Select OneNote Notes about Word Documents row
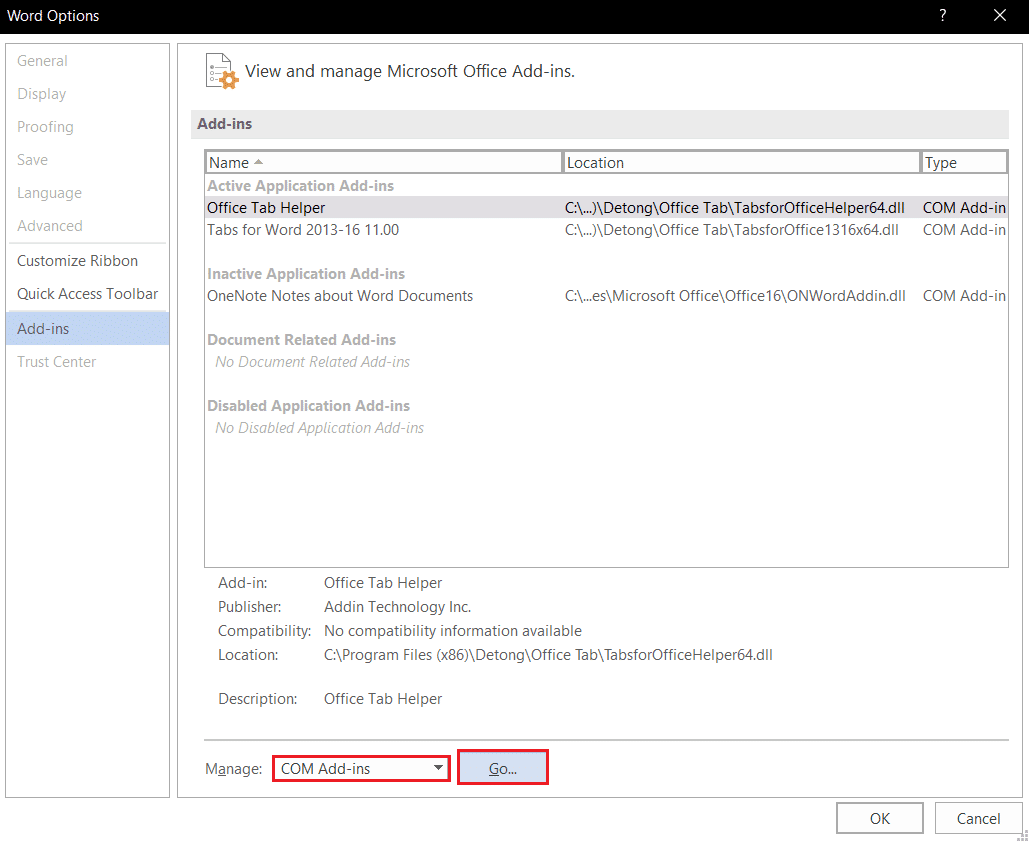1029x842 pixels. [606, 296]
